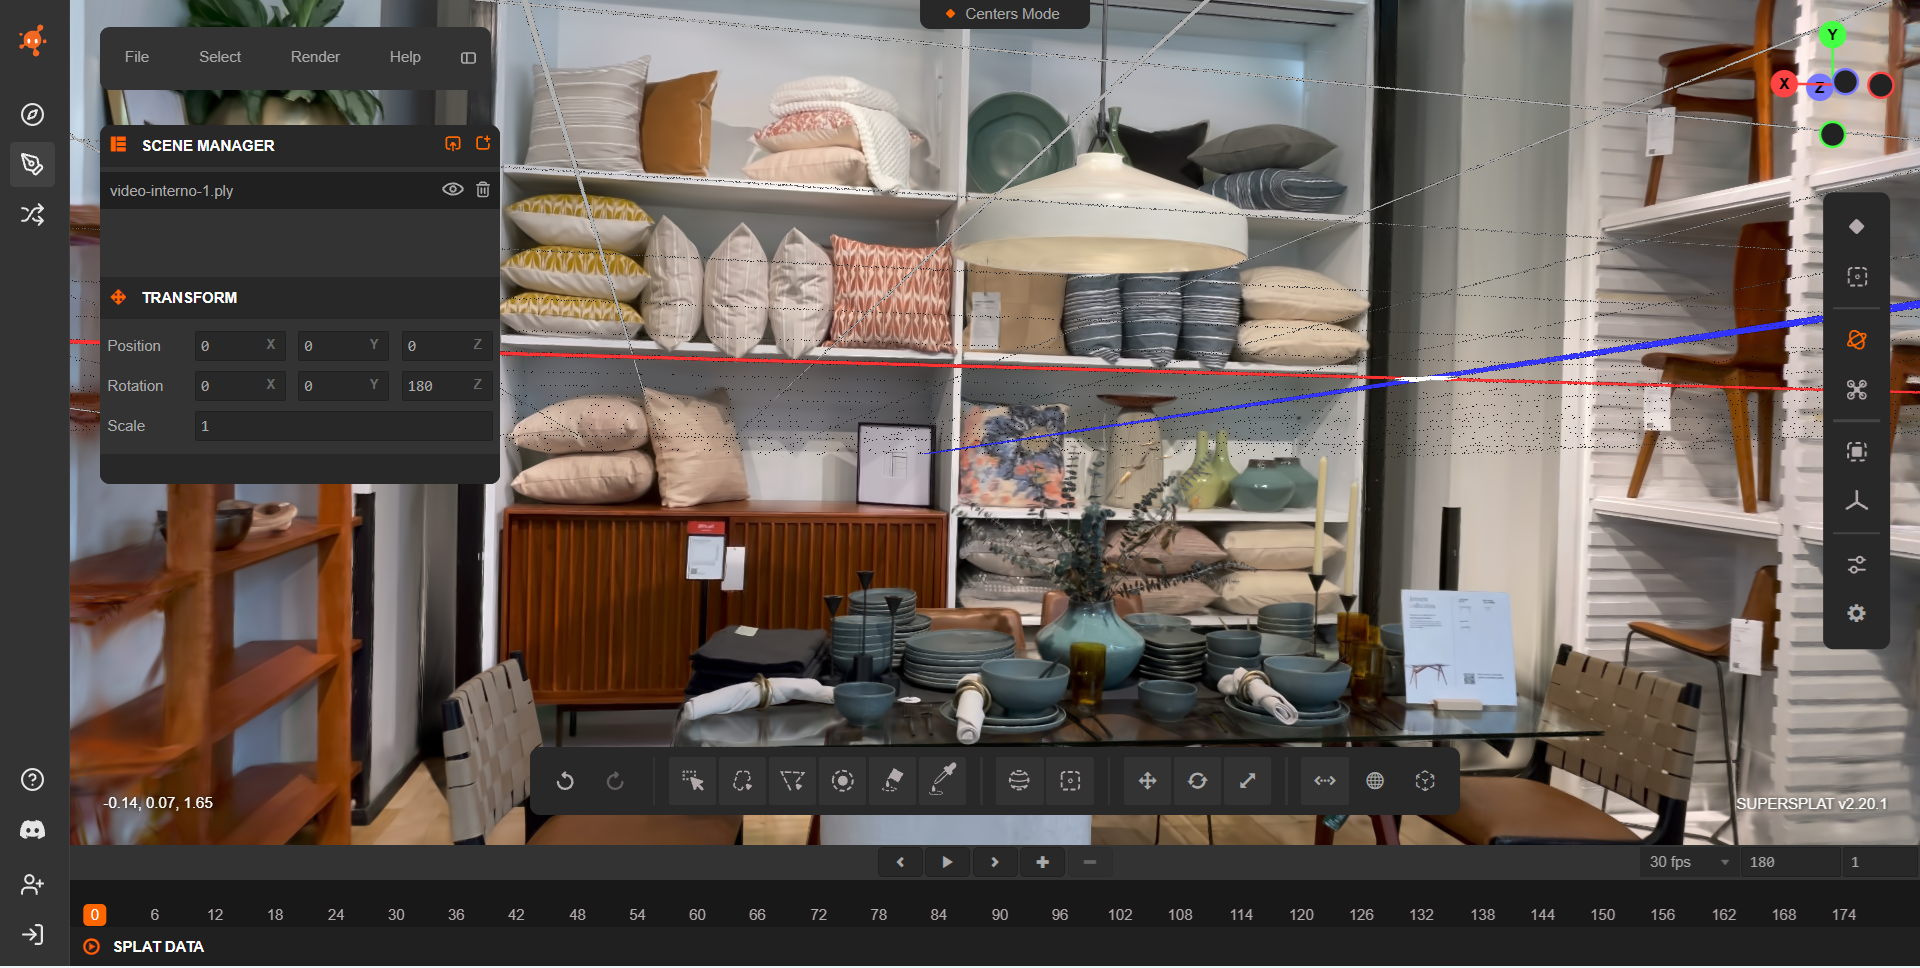
Task: Toggle Fly camera mode drone icon
Action: coord(1856,390)
